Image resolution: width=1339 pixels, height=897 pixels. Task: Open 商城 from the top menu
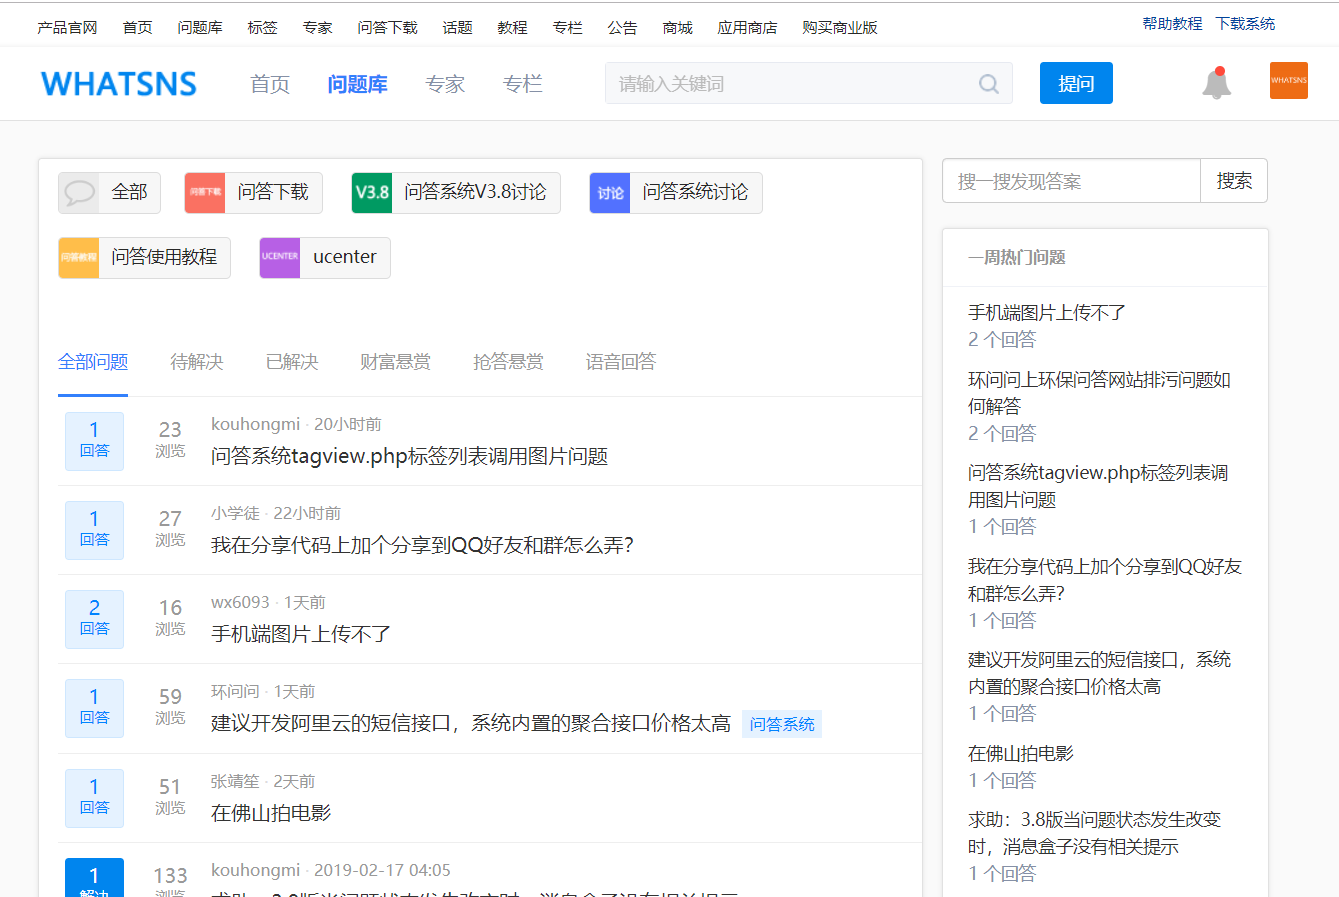(677, 27)
